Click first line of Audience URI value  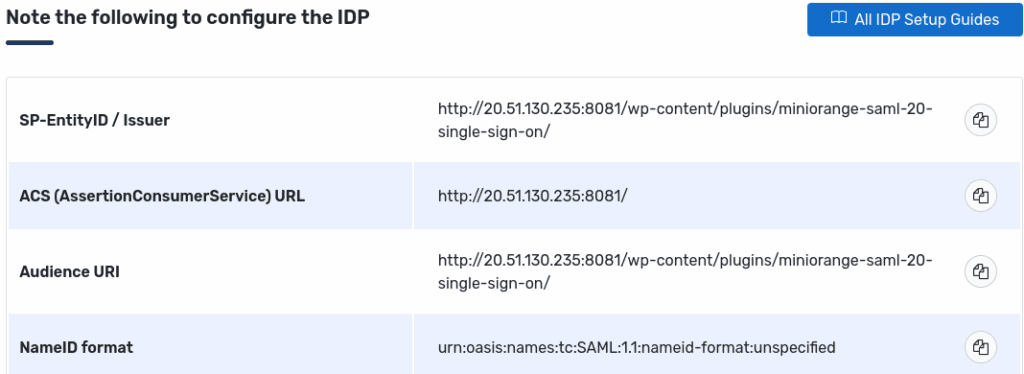[x=685, y=260]
